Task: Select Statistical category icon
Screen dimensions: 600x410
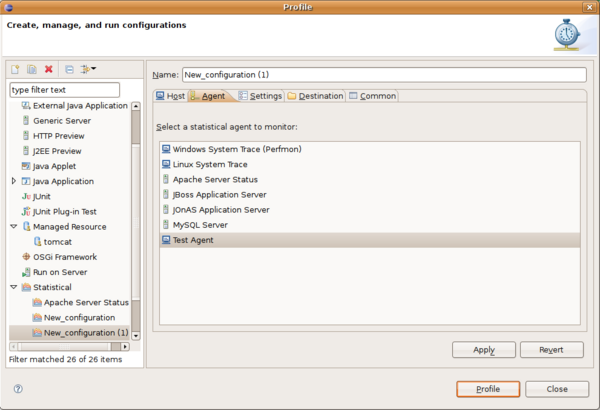Action: (26, 287)
